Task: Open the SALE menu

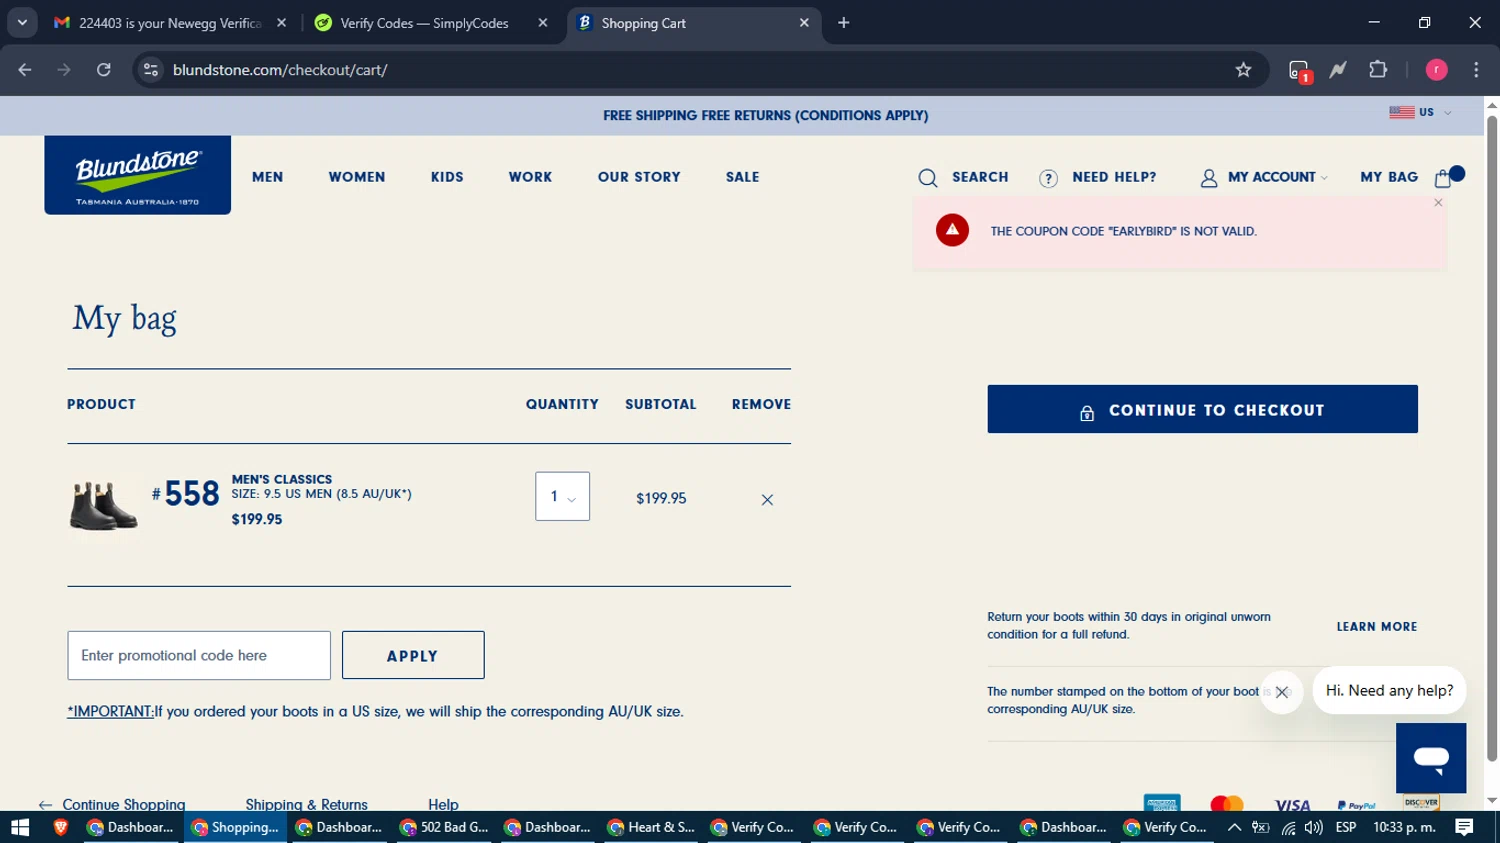Action: pos(743,177)
